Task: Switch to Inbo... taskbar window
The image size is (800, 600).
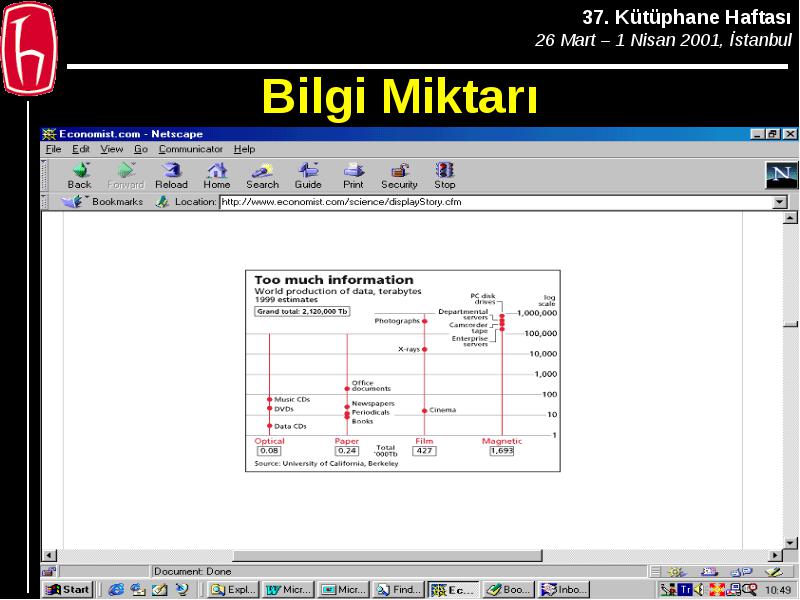Action: (x=564, y=590)
